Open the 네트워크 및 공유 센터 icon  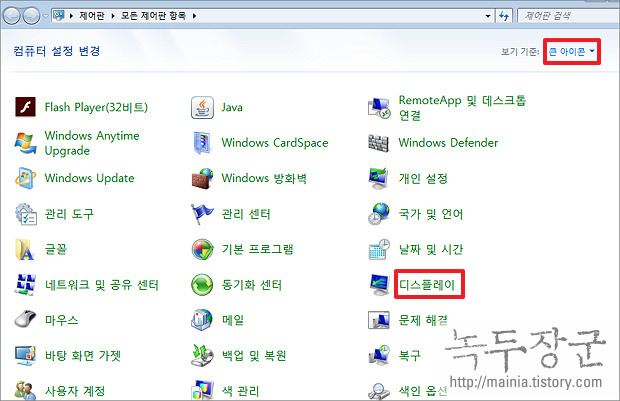[25, 285]
